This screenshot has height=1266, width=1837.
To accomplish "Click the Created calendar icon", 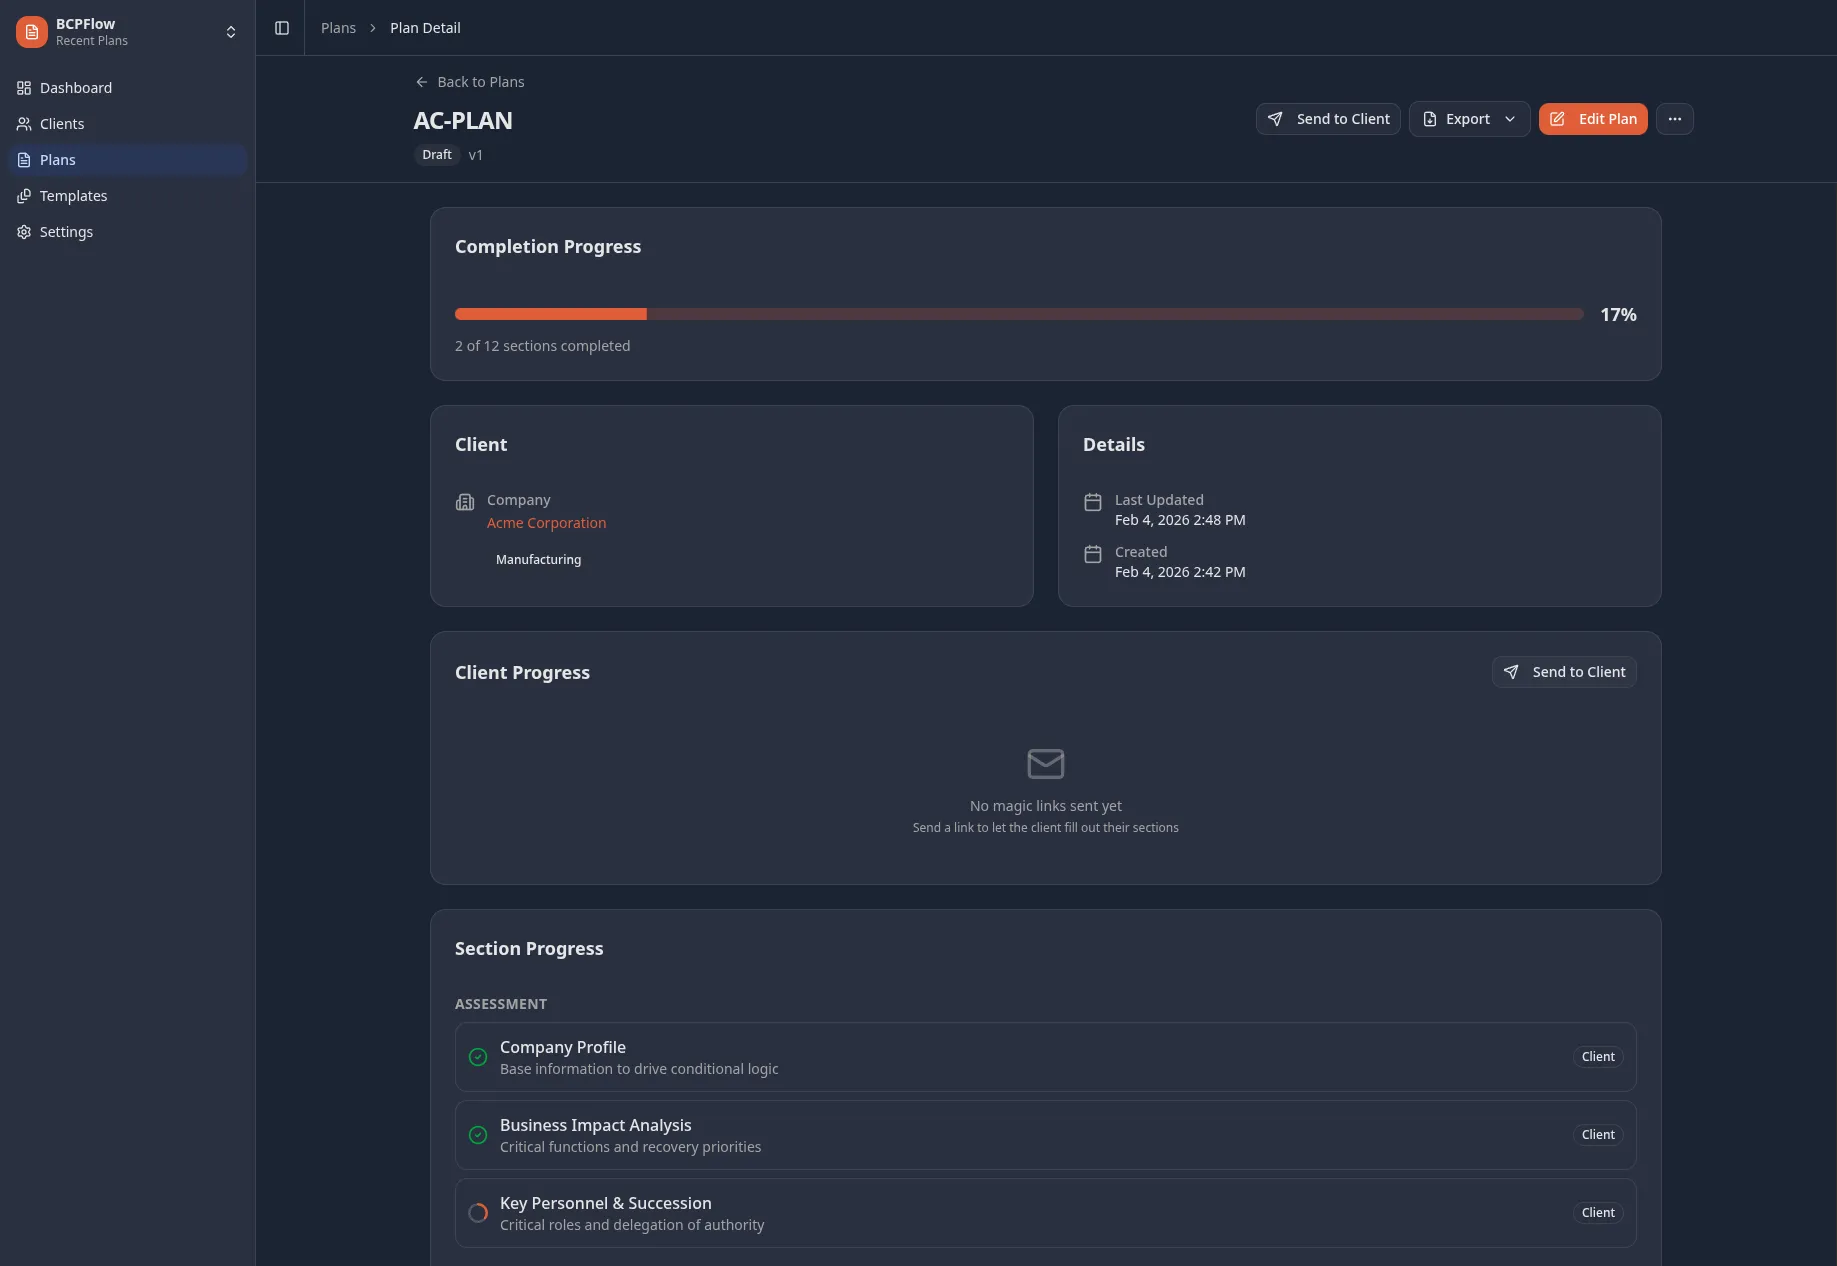I will point(1093,554).
